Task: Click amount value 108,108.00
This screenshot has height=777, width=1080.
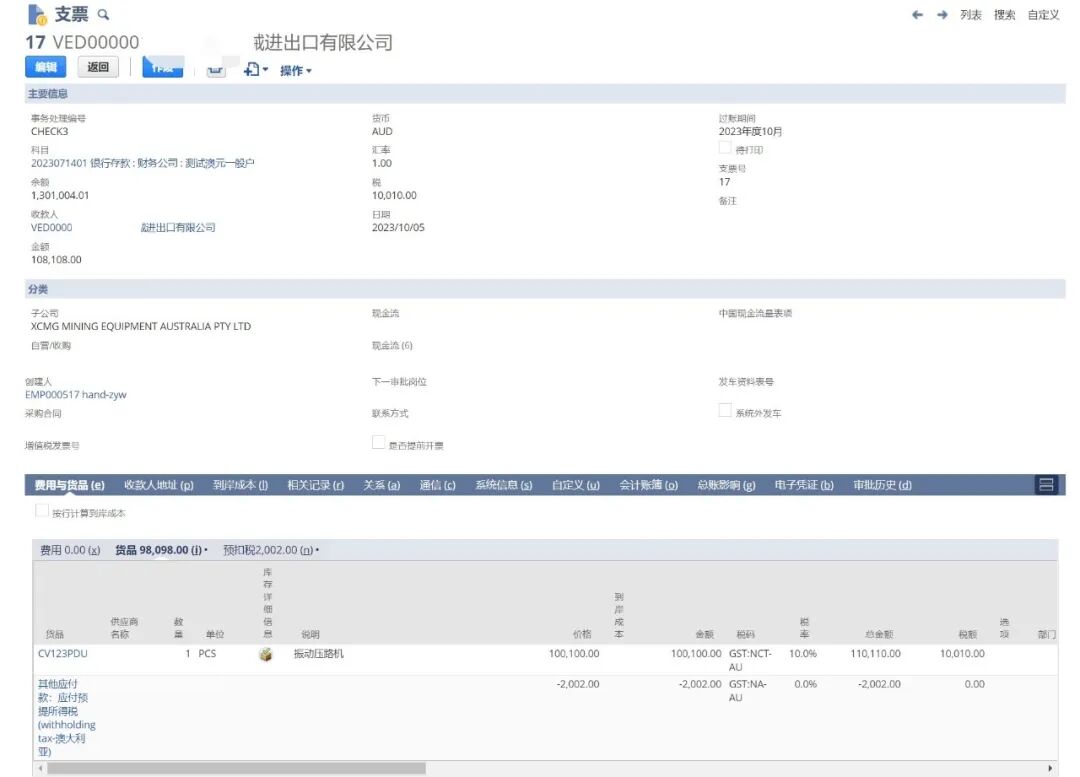Action: click(x=56, y=260)
